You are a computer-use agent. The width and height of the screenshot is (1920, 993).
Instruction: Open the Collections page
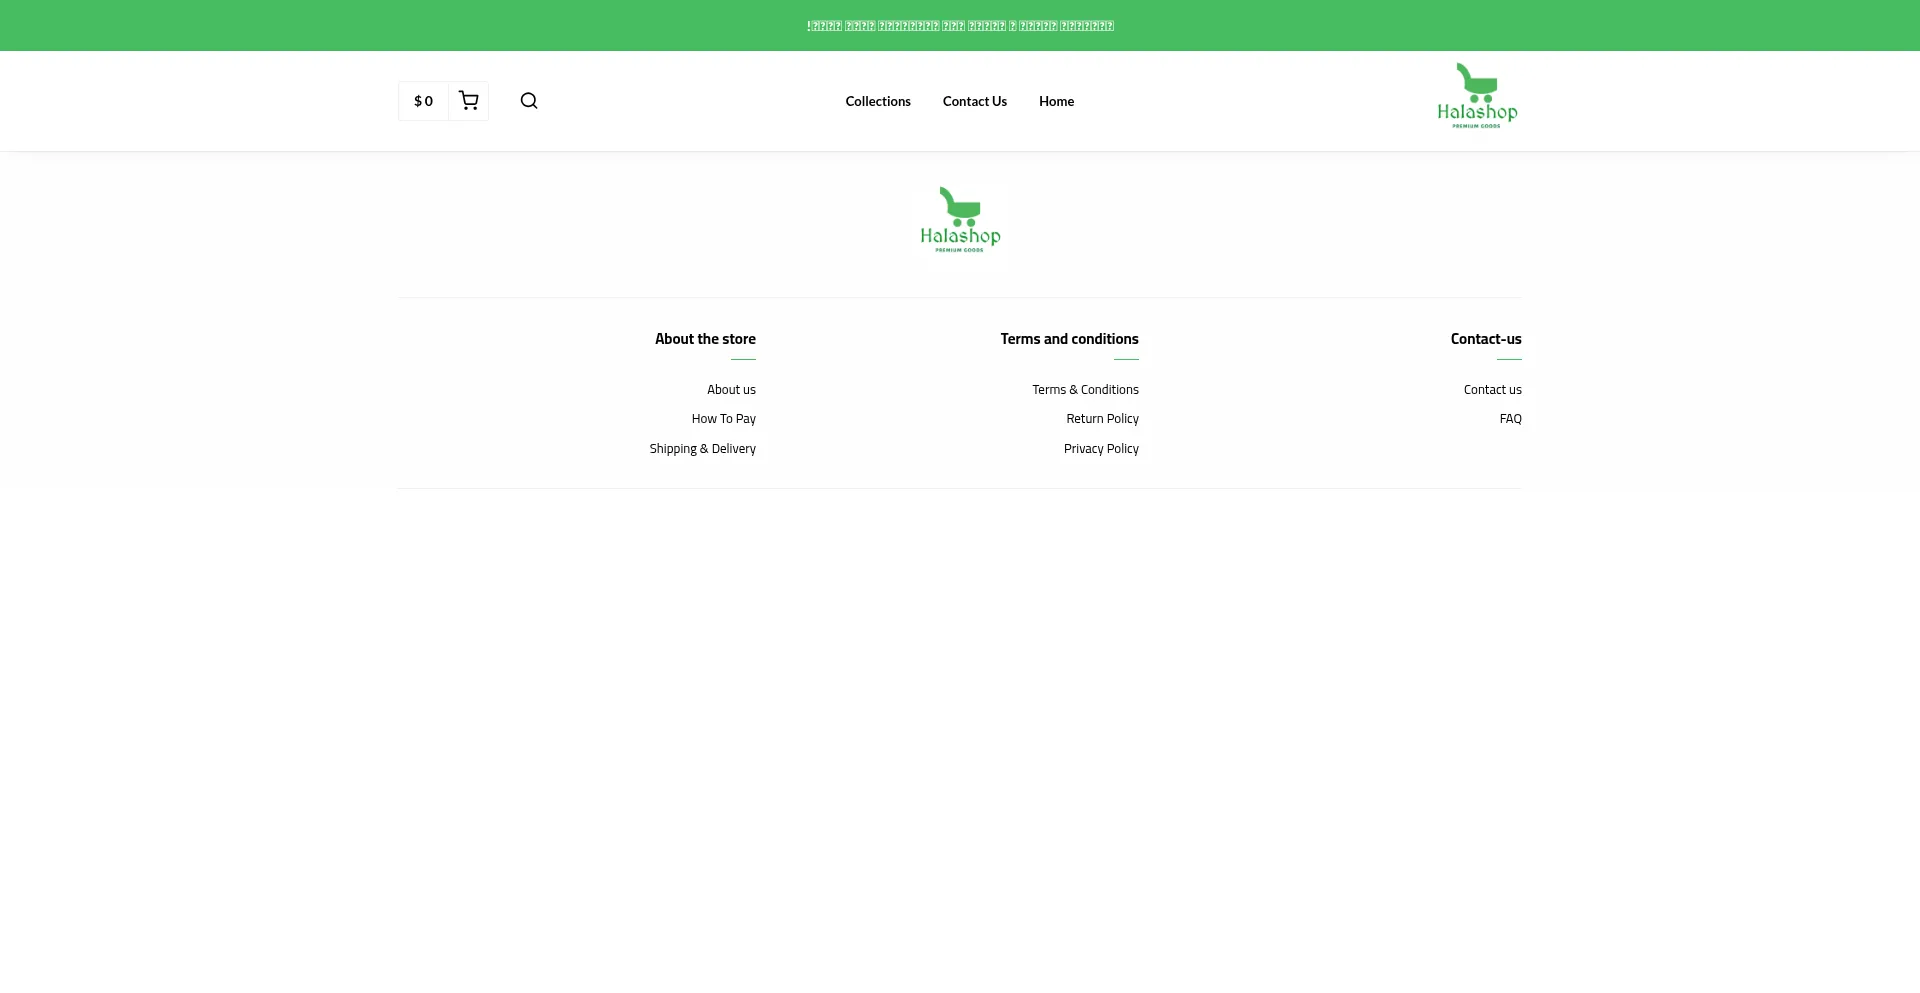[877, 100]
